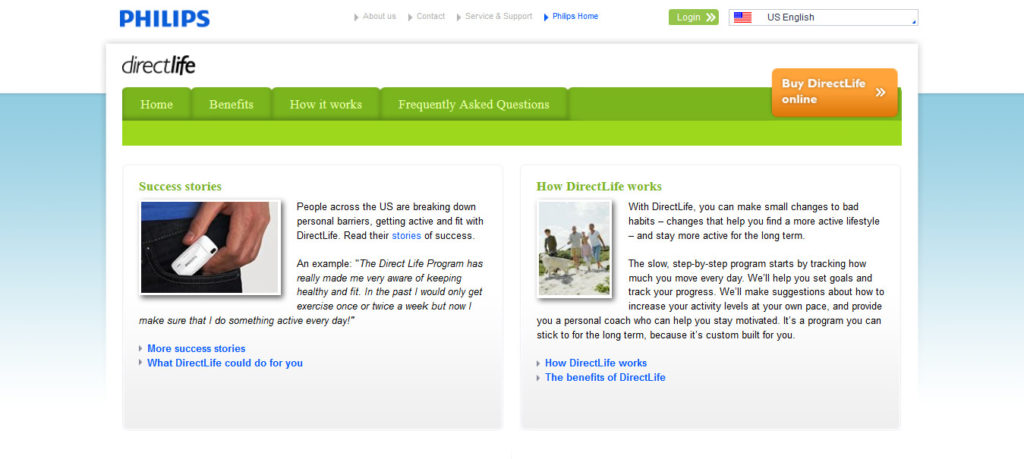Click the hand holding device thumbnail
1024x459 pixels.
[x=210, y=247]
